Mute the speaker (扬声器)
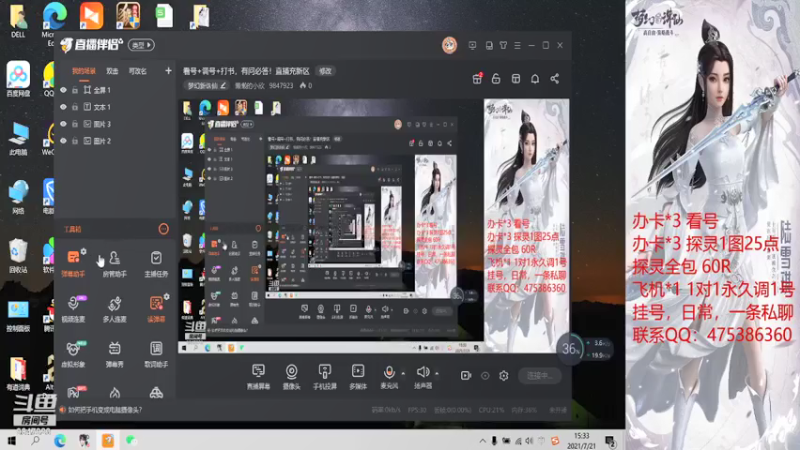This screenshot has width=800, height=450. pyautogui.click(x=422, y=377)
